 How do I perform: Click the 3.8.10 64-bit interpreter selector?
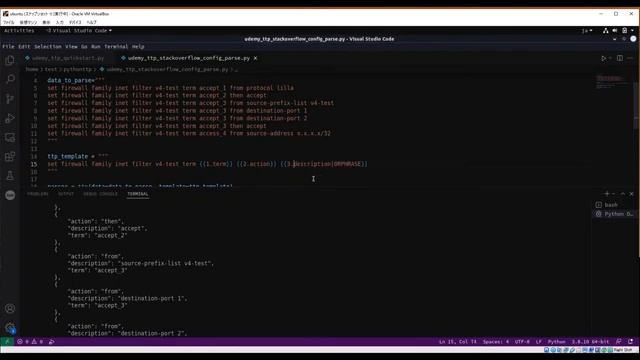pos(590,342)
